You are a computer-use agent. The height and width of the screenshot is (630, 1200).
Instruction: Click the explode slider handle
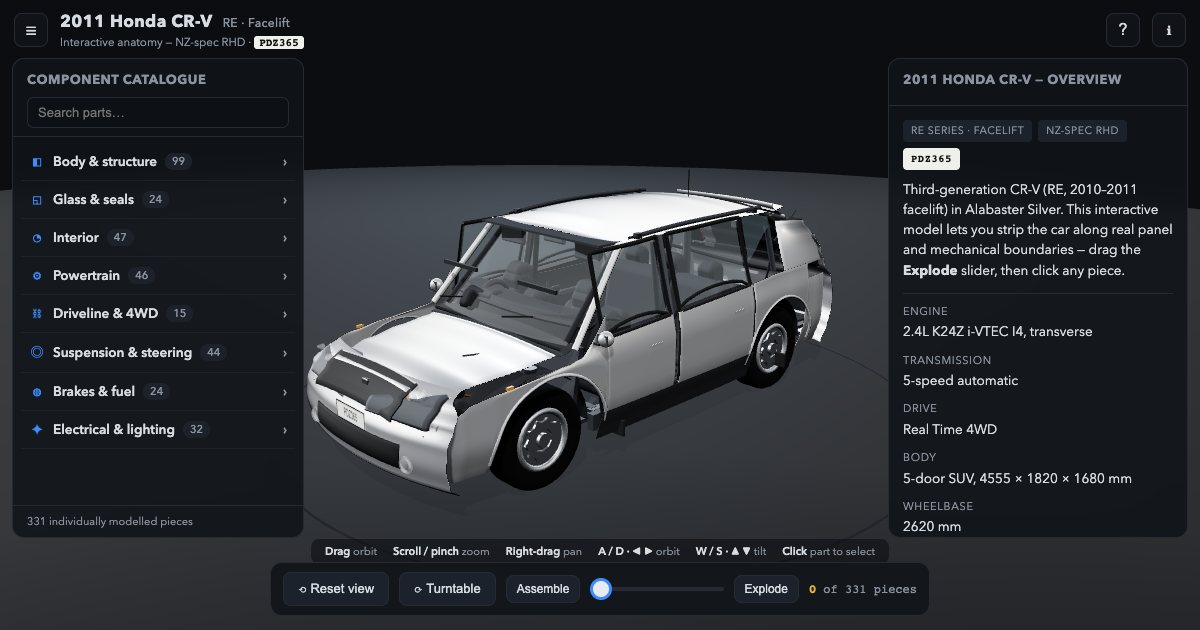(x=601, y=589)
